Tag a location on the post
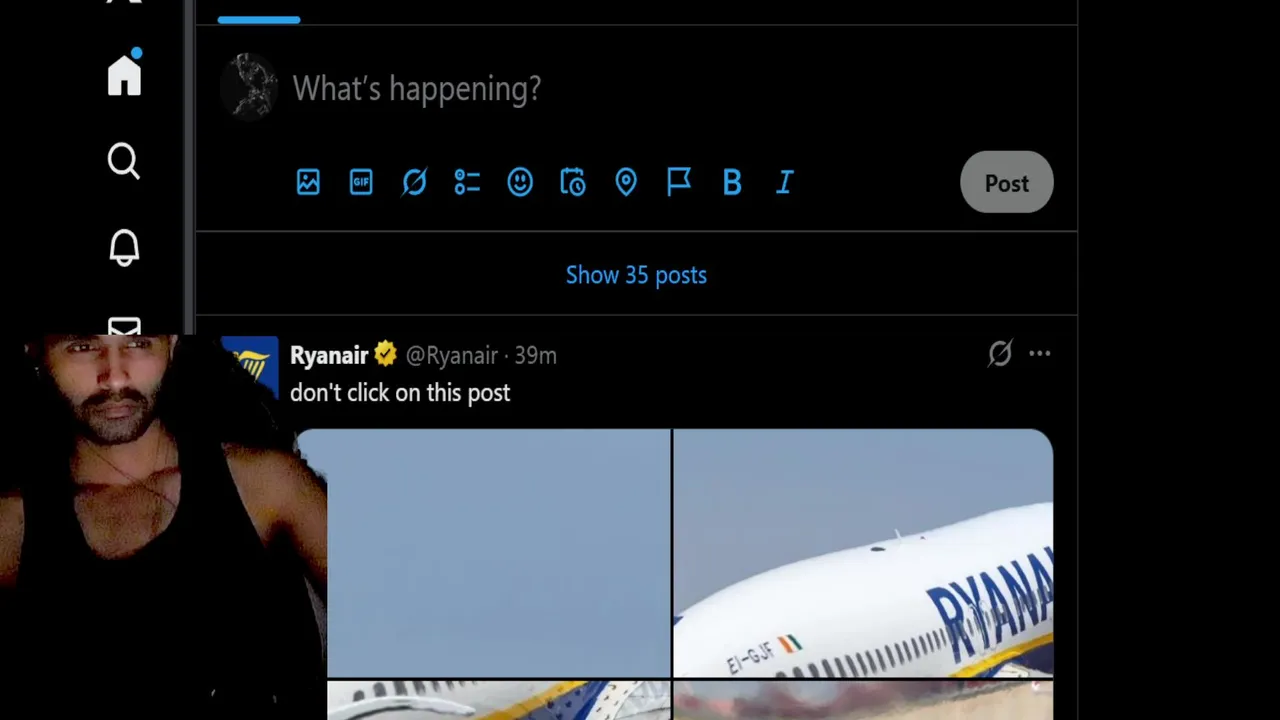Screen dimensions: 1280x720 626,182
